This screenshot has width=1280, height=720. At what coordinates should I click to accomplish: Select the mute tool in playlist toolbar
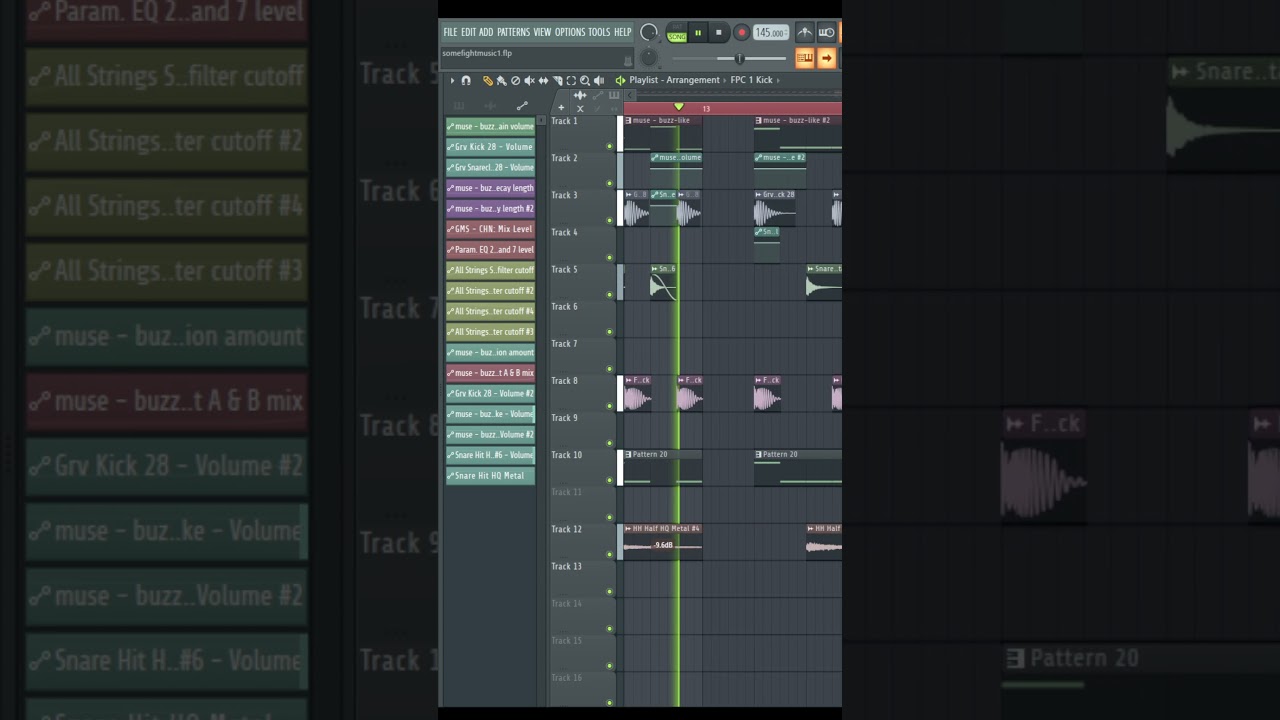click(x=529, y=80)
